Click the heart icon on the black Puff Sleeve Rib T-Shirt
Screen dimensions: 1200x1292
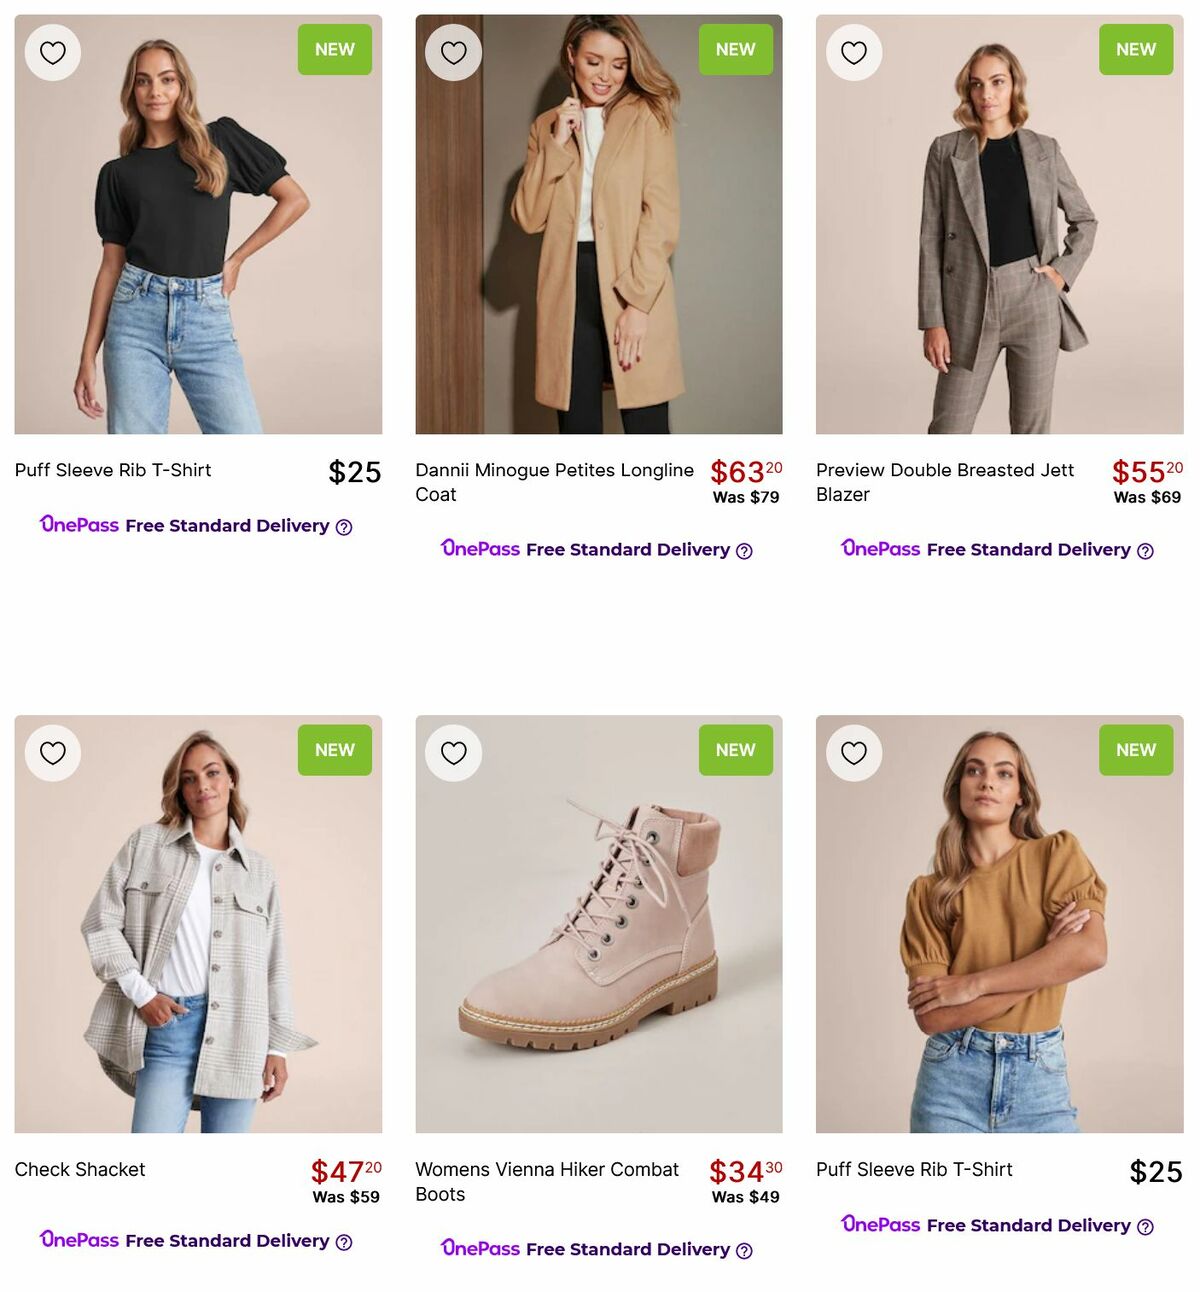(52, 52)
